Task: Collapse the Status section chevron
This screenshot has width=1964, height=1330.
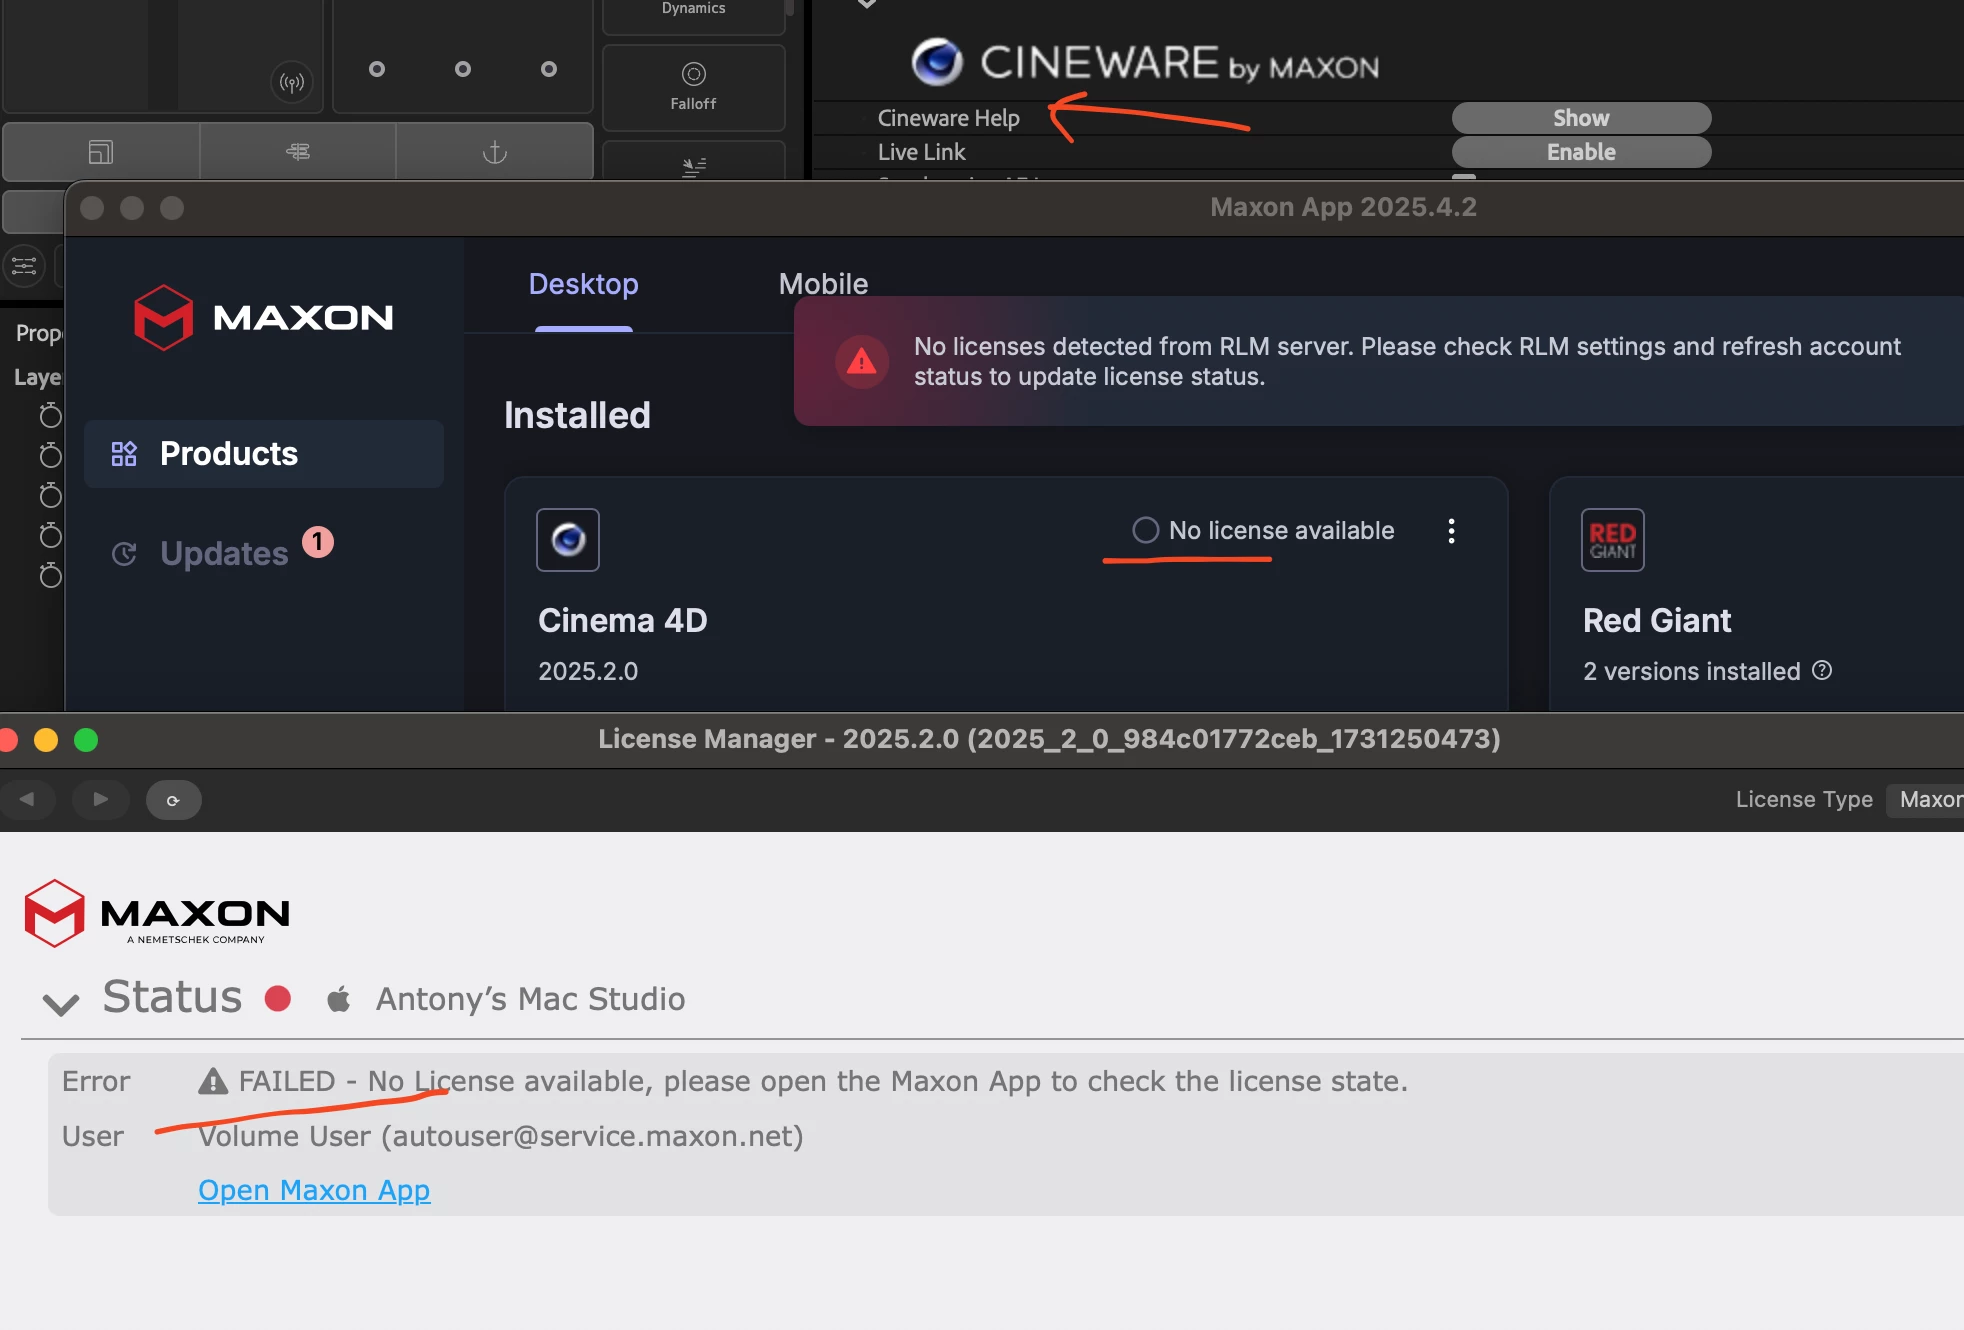Action: [61, 1003]
